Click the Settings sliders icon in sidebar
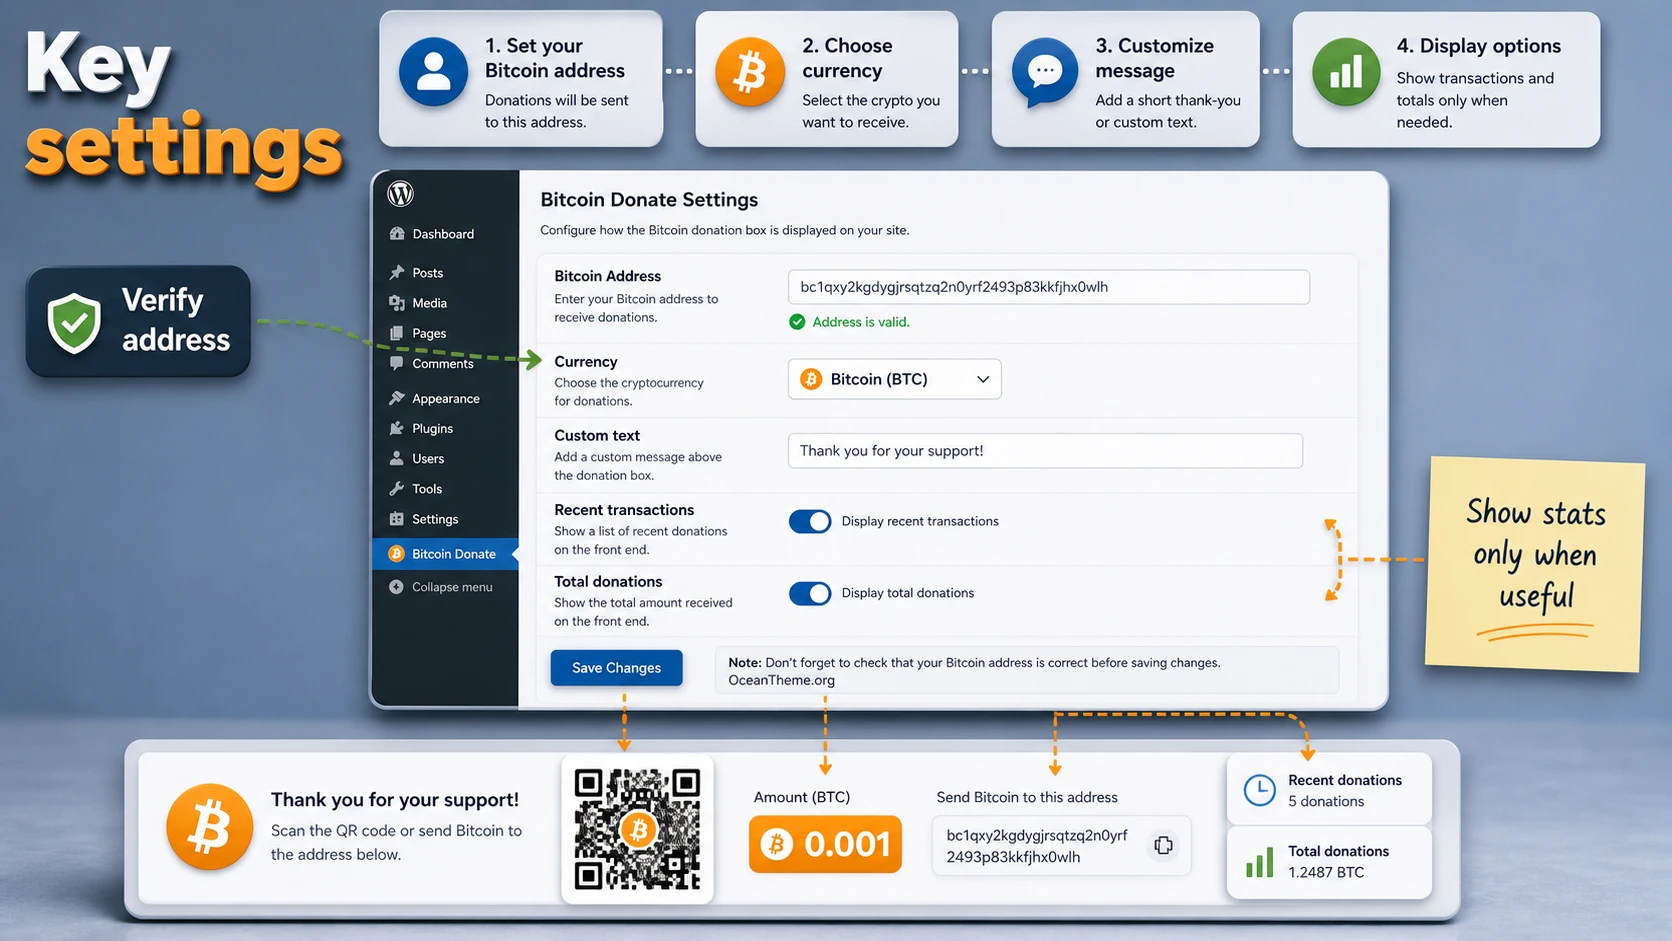The width and height of the screenshot is (1672, 941). point(397,519)
